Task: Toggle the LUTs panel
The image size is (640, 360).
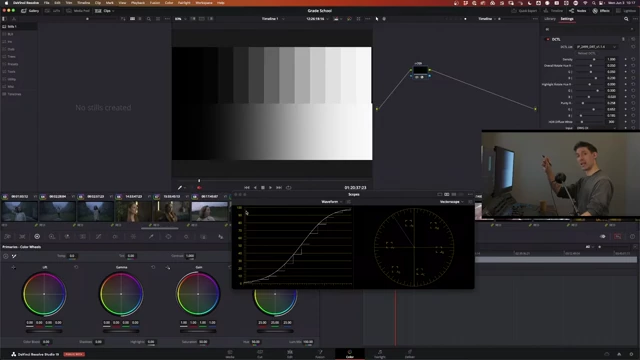Action: point(53,11)
